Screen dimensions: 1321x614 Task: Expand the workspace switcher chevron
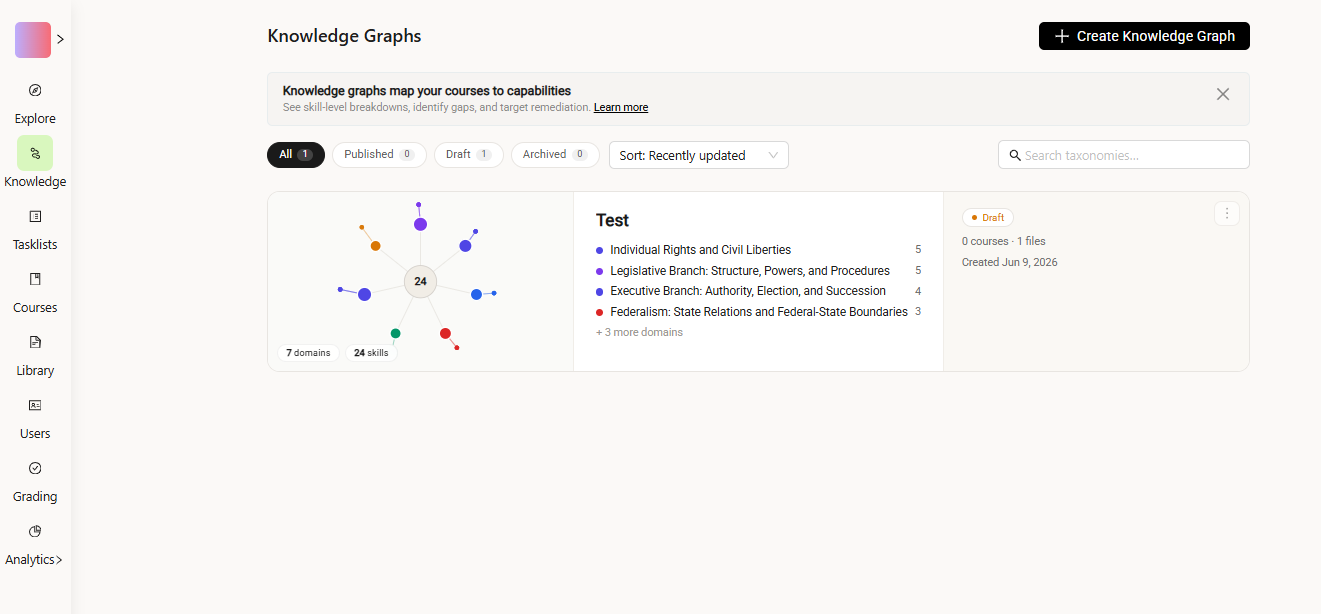(60, 40)
